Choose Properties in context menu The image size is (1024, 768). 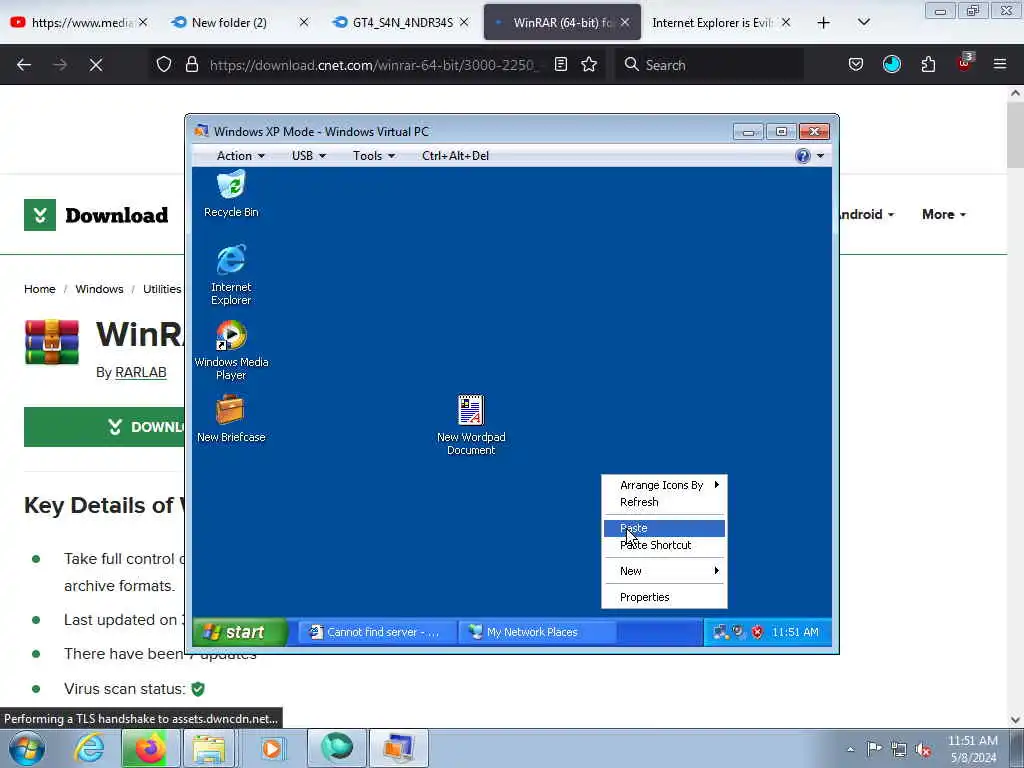click(664, 597)
